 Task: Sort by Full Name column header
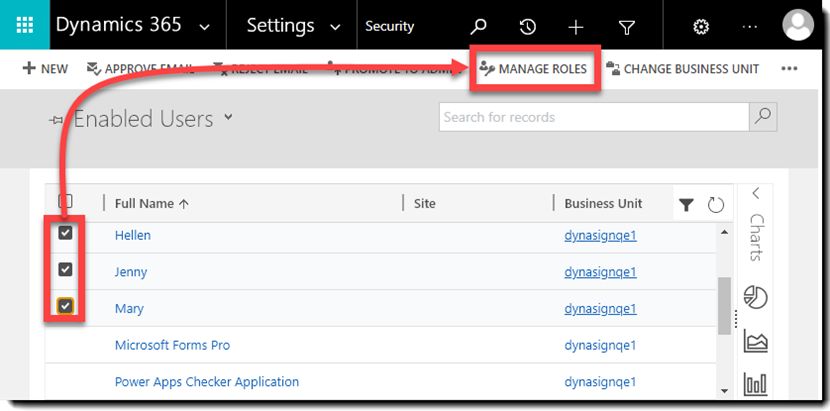point(152,204)
